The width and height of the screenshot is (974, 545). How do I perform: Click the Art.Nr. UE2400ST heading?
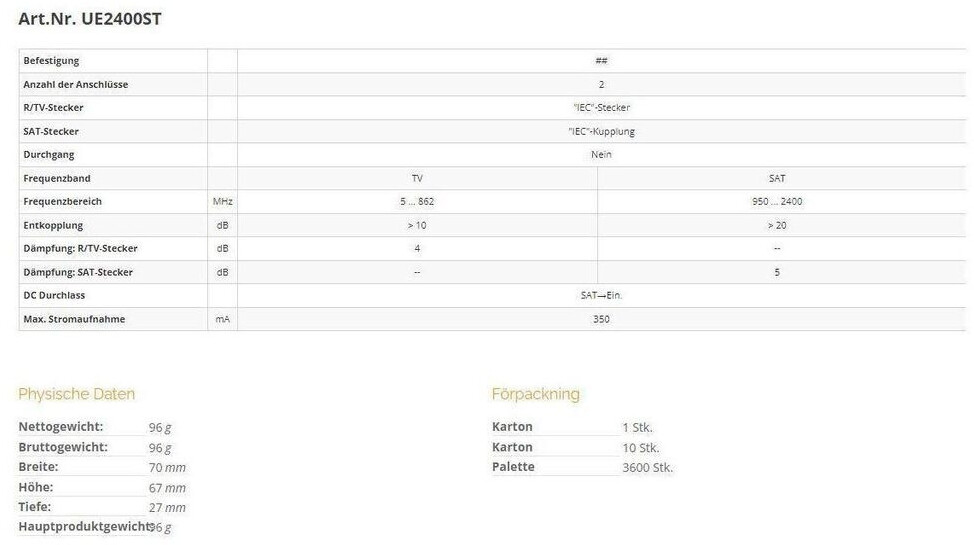coord(90,18)
